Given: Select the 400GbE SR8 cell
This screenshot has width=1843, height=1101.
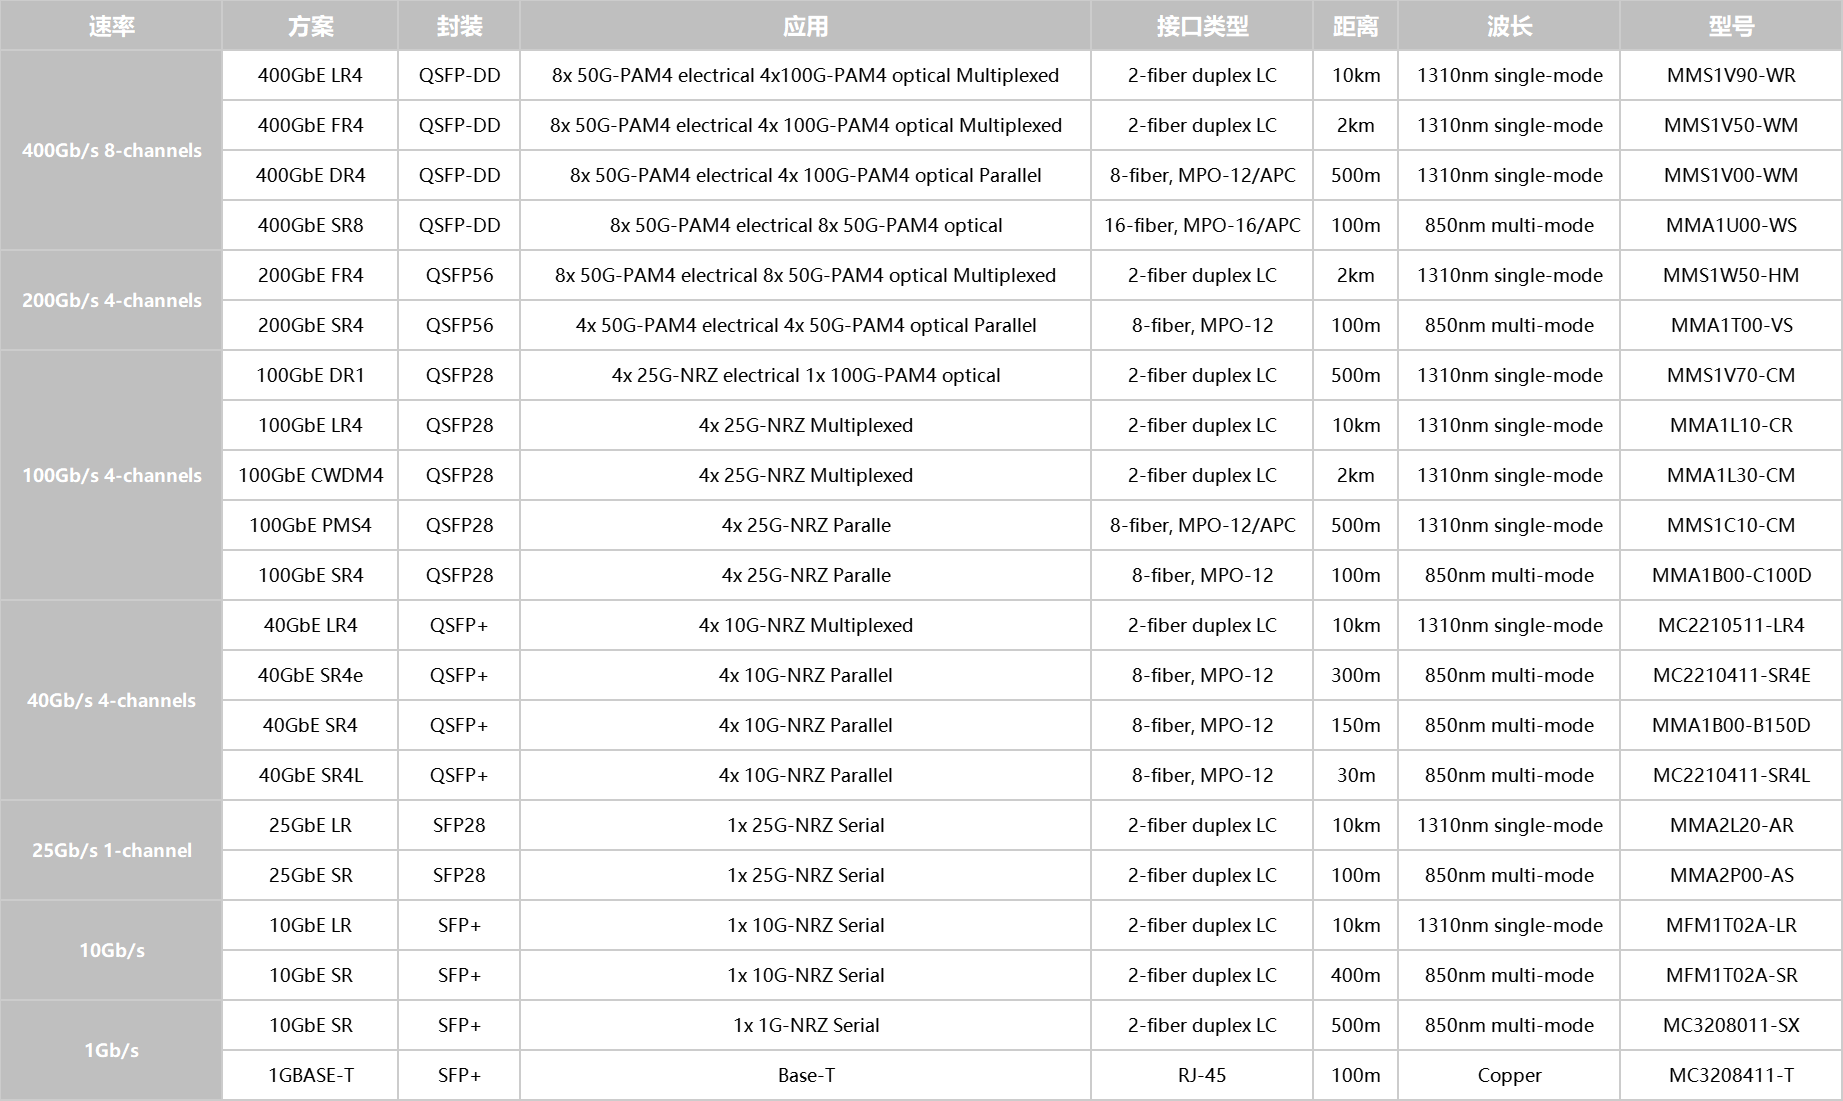Looking at the screenshot, I should [310, 225].
